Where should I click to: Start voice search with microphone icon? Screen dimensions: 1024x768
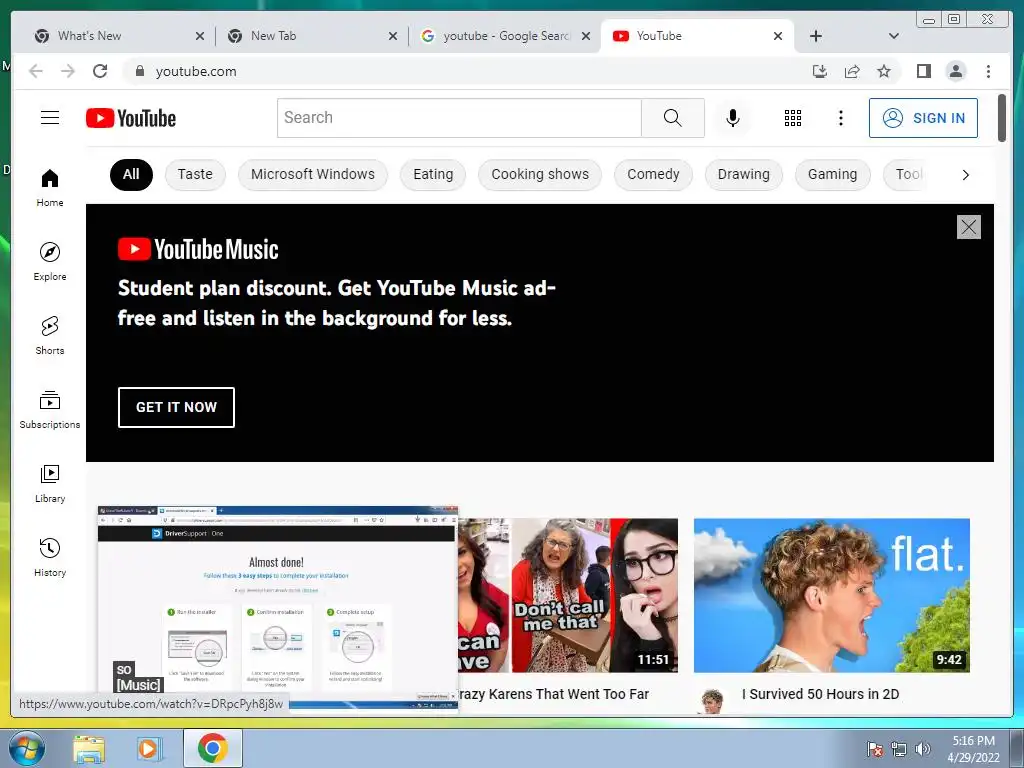(733, 118)
